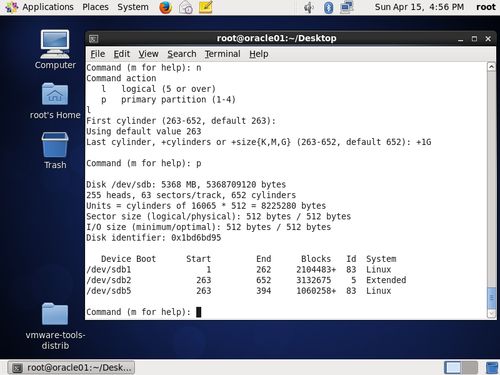
Task: Open the terminal File menu
Action: pos(98,54)
